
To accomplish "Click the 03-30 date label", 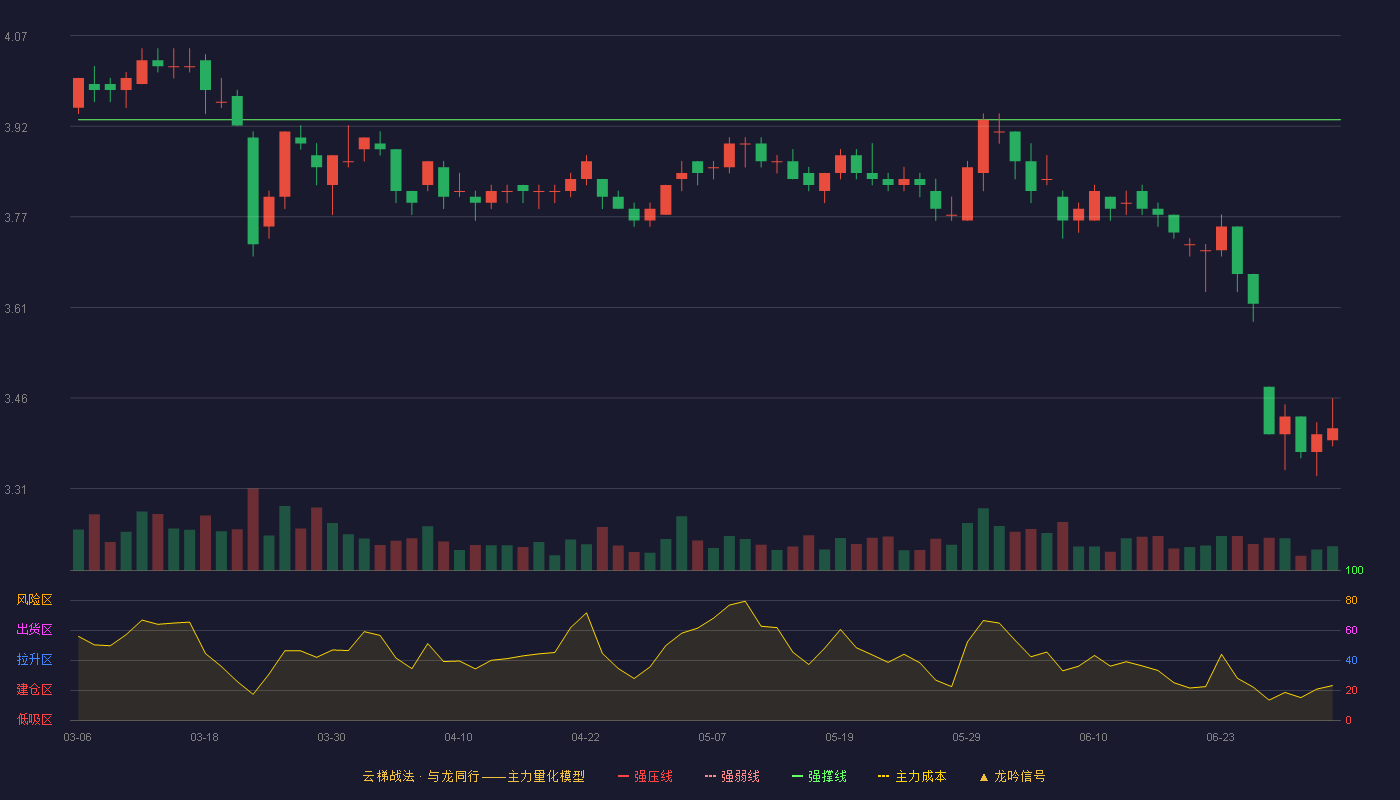I will click(331, 737).
